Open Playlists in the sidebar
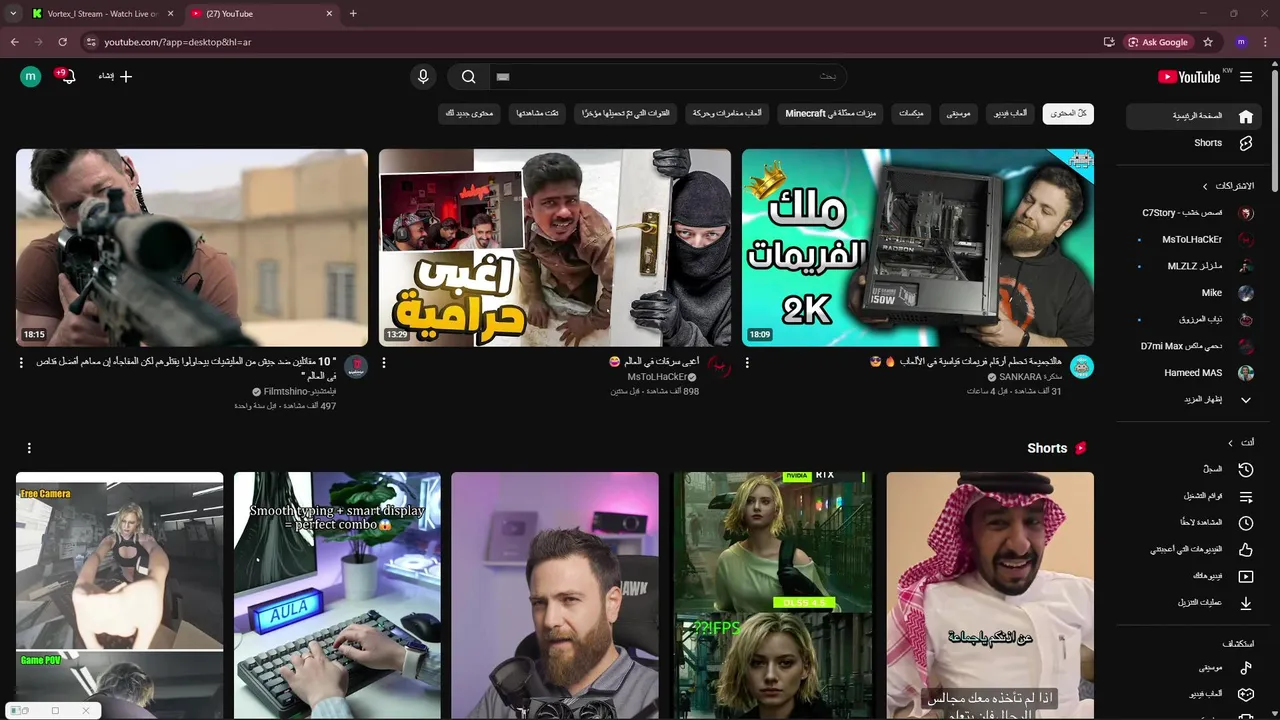 (x=1195, y=496)
